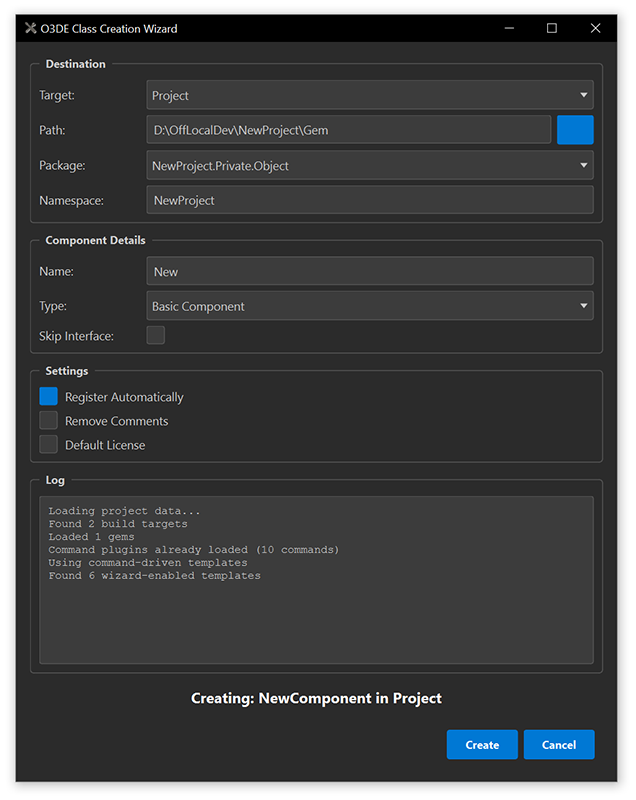
Task: Maximize the wizard window
Action: (x=552, y=28)
